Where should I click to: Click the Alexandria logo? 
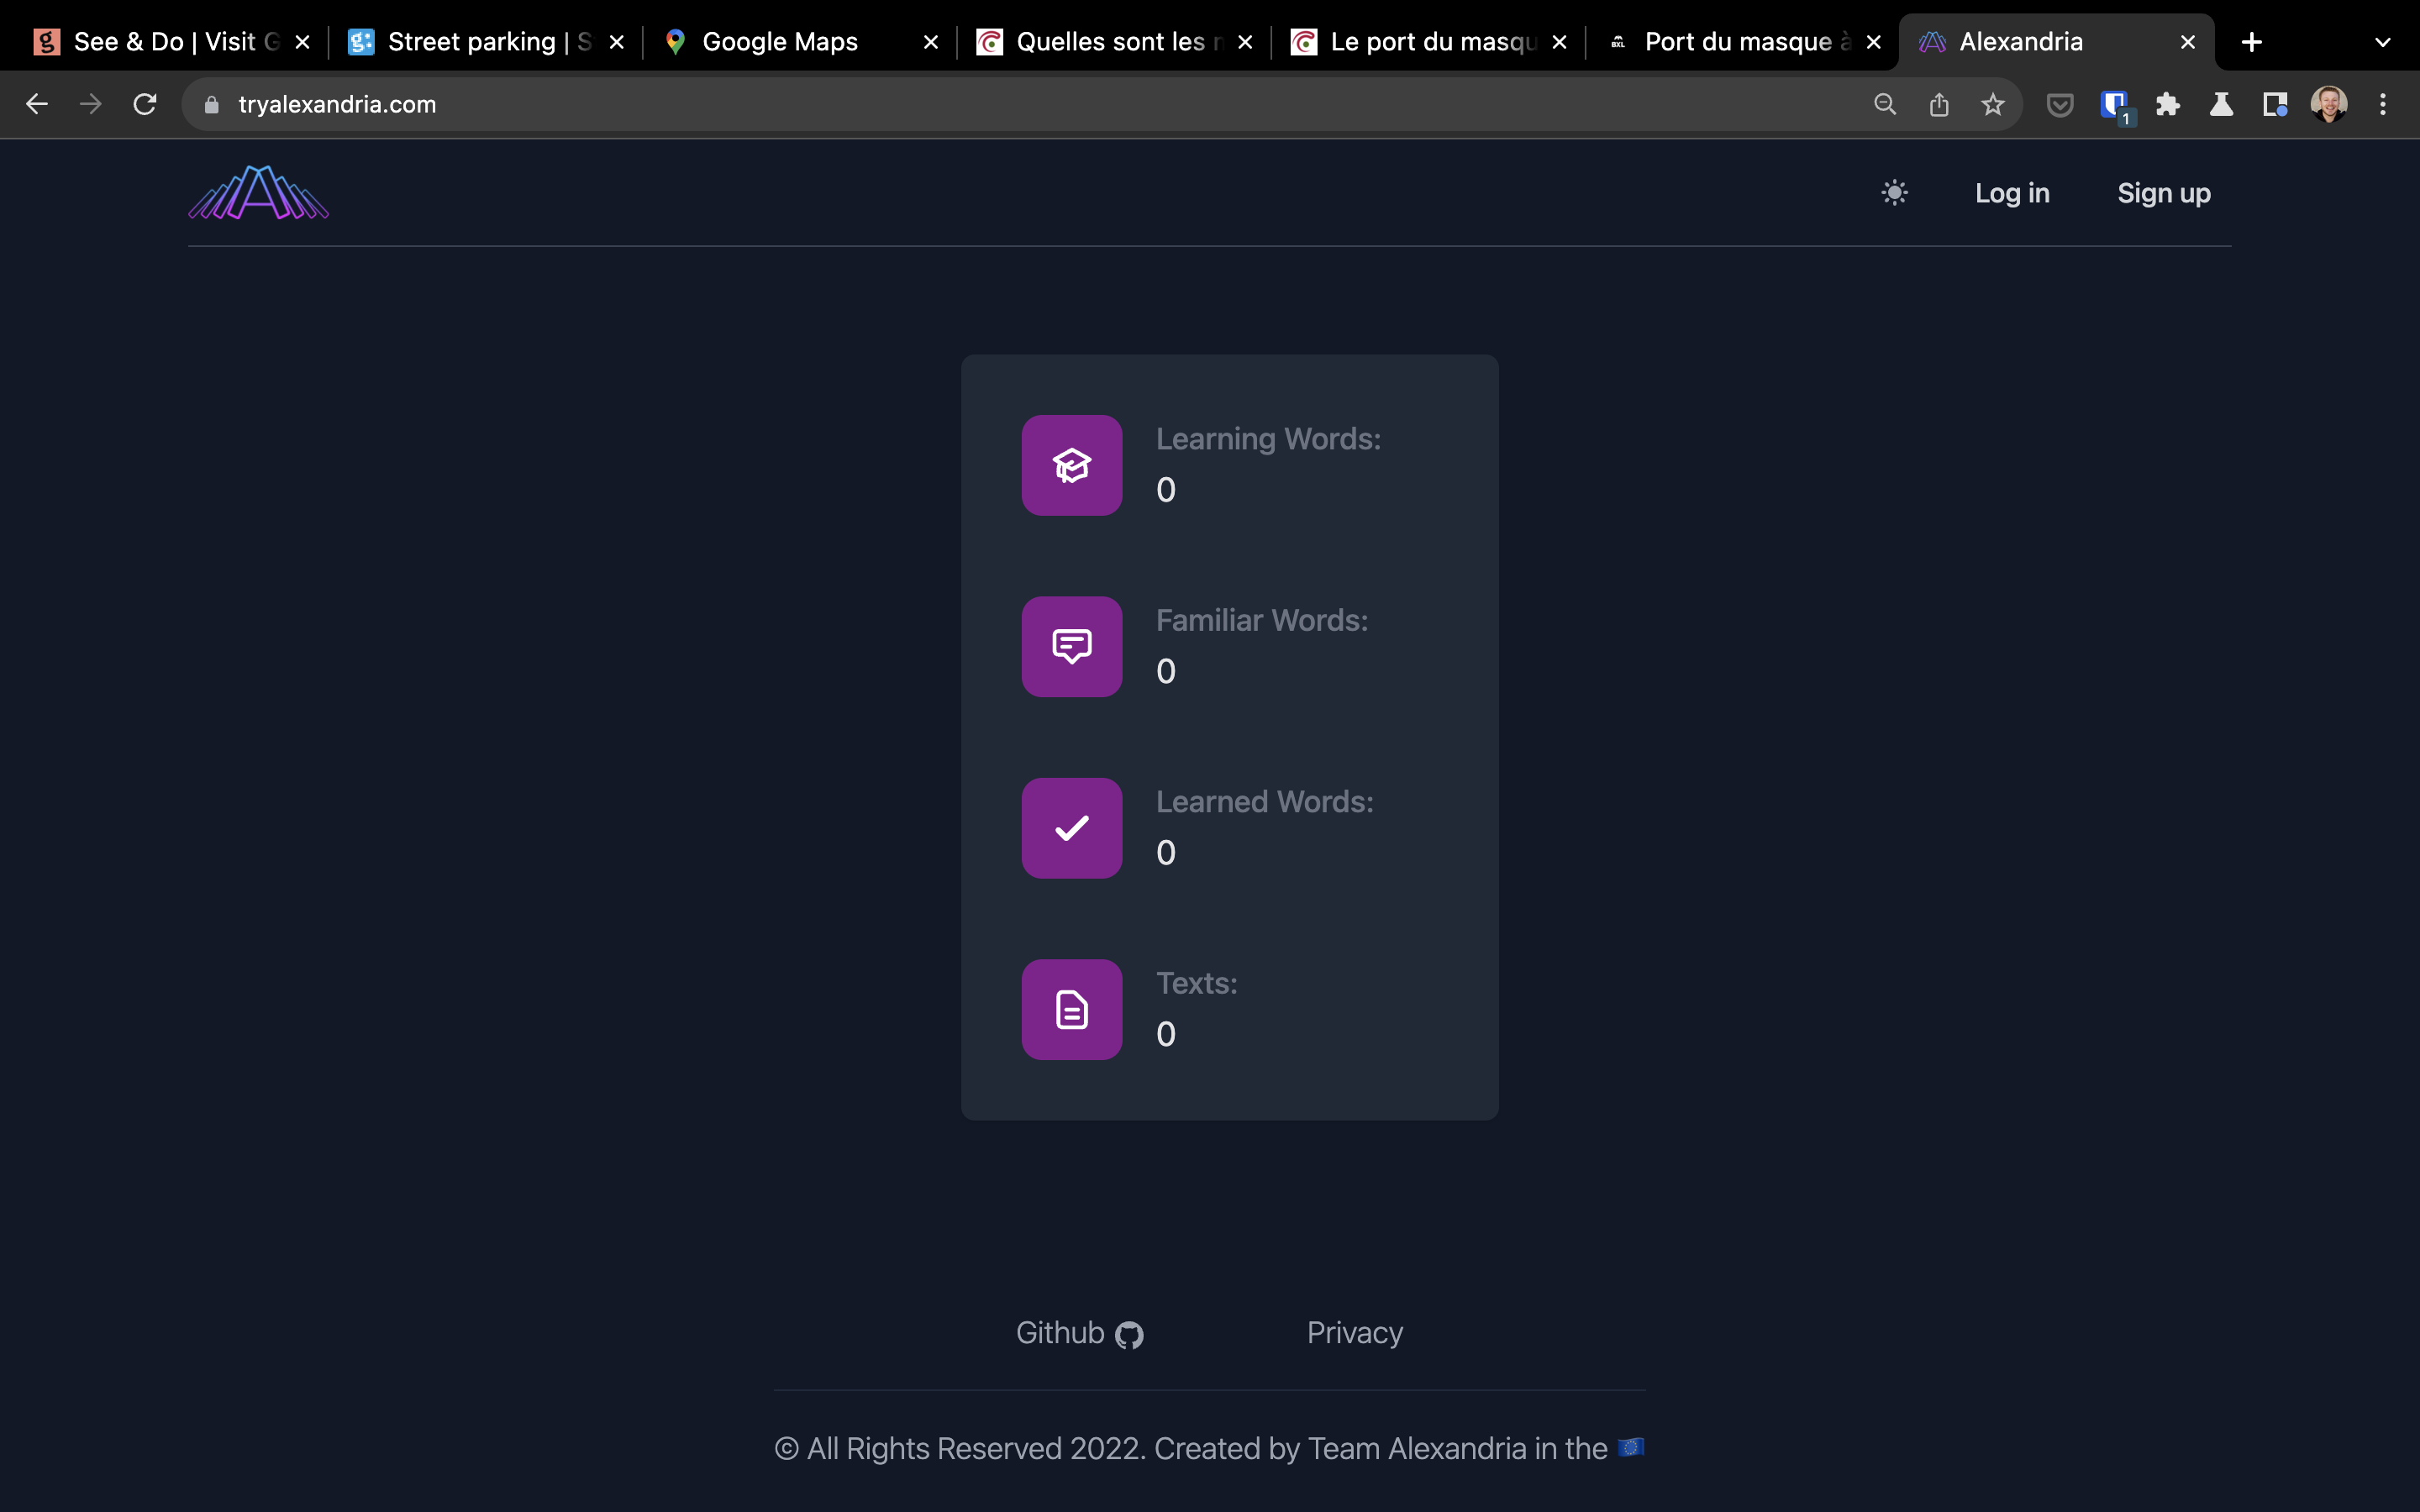coord(257,193)
